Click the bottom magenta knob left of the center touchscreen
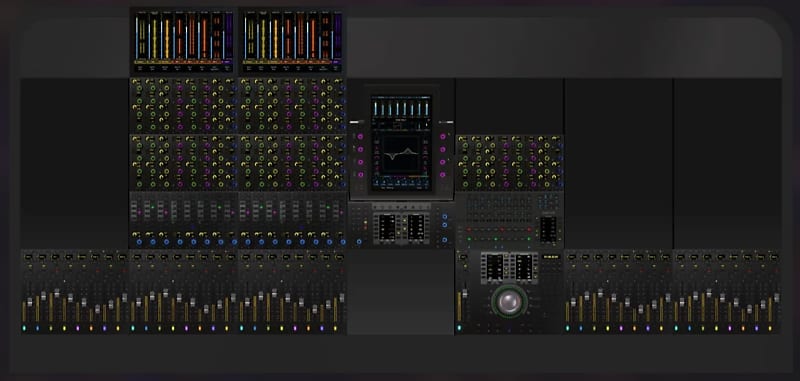800x381 pixels. pos(360,175)
